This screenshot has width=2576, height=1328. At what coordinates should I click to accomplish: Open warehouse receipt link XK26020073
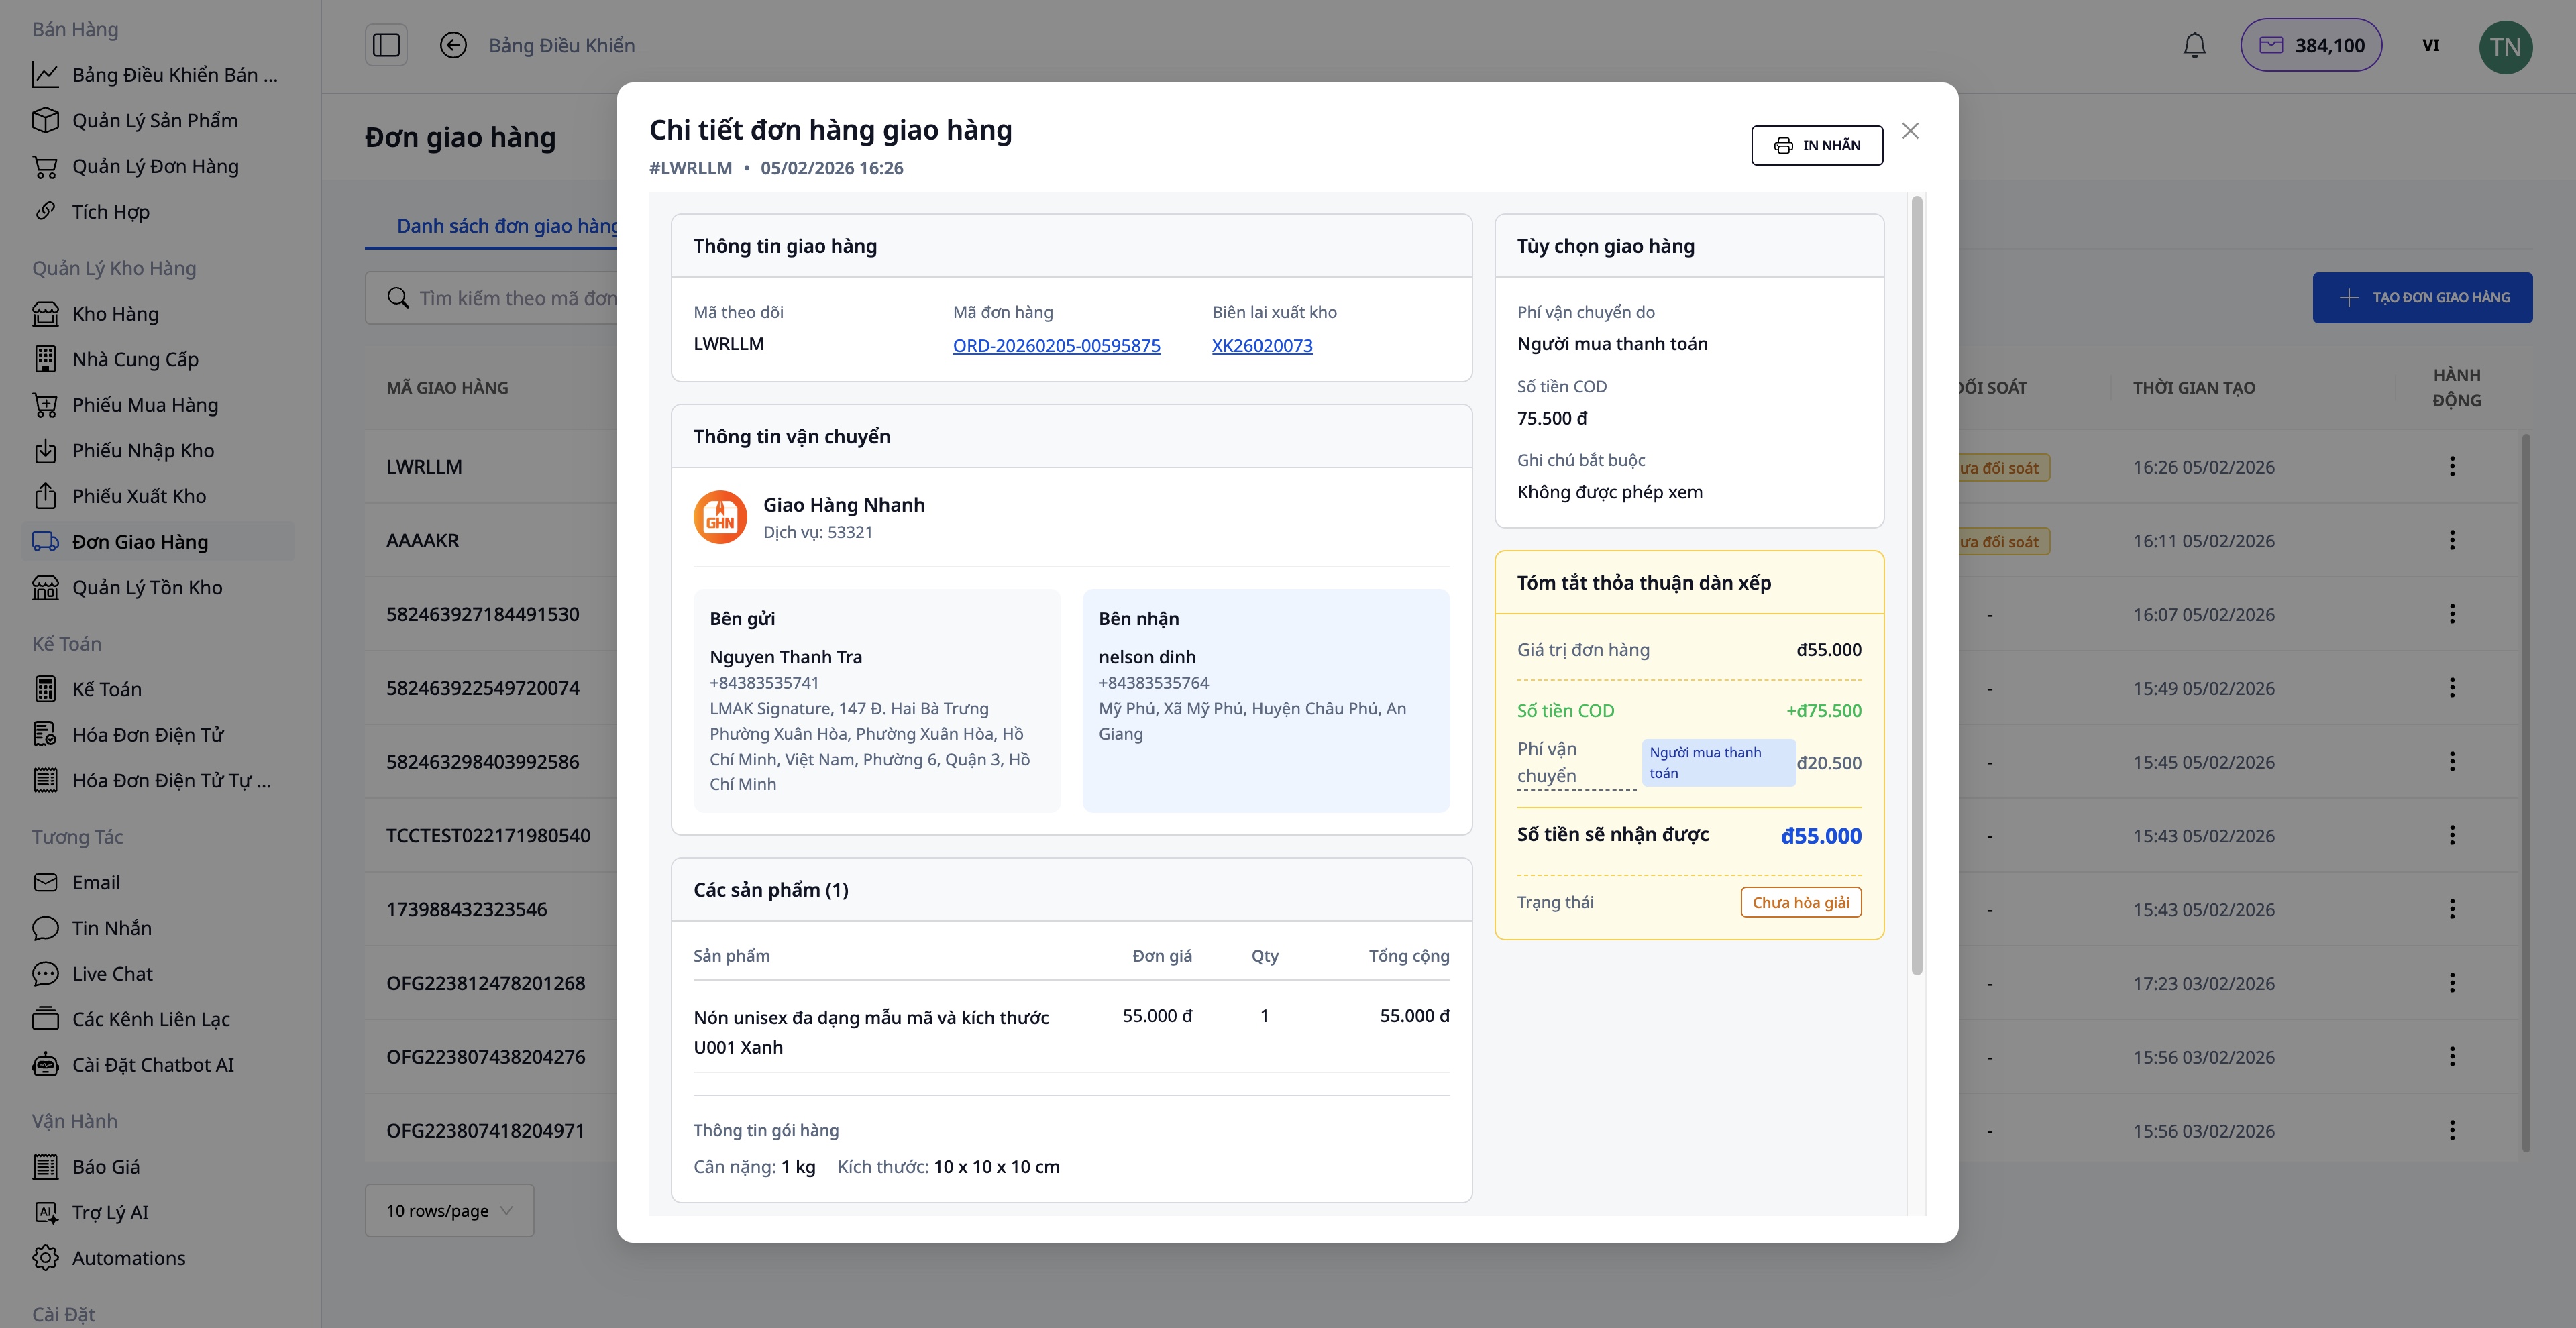tap(1262, 346)
